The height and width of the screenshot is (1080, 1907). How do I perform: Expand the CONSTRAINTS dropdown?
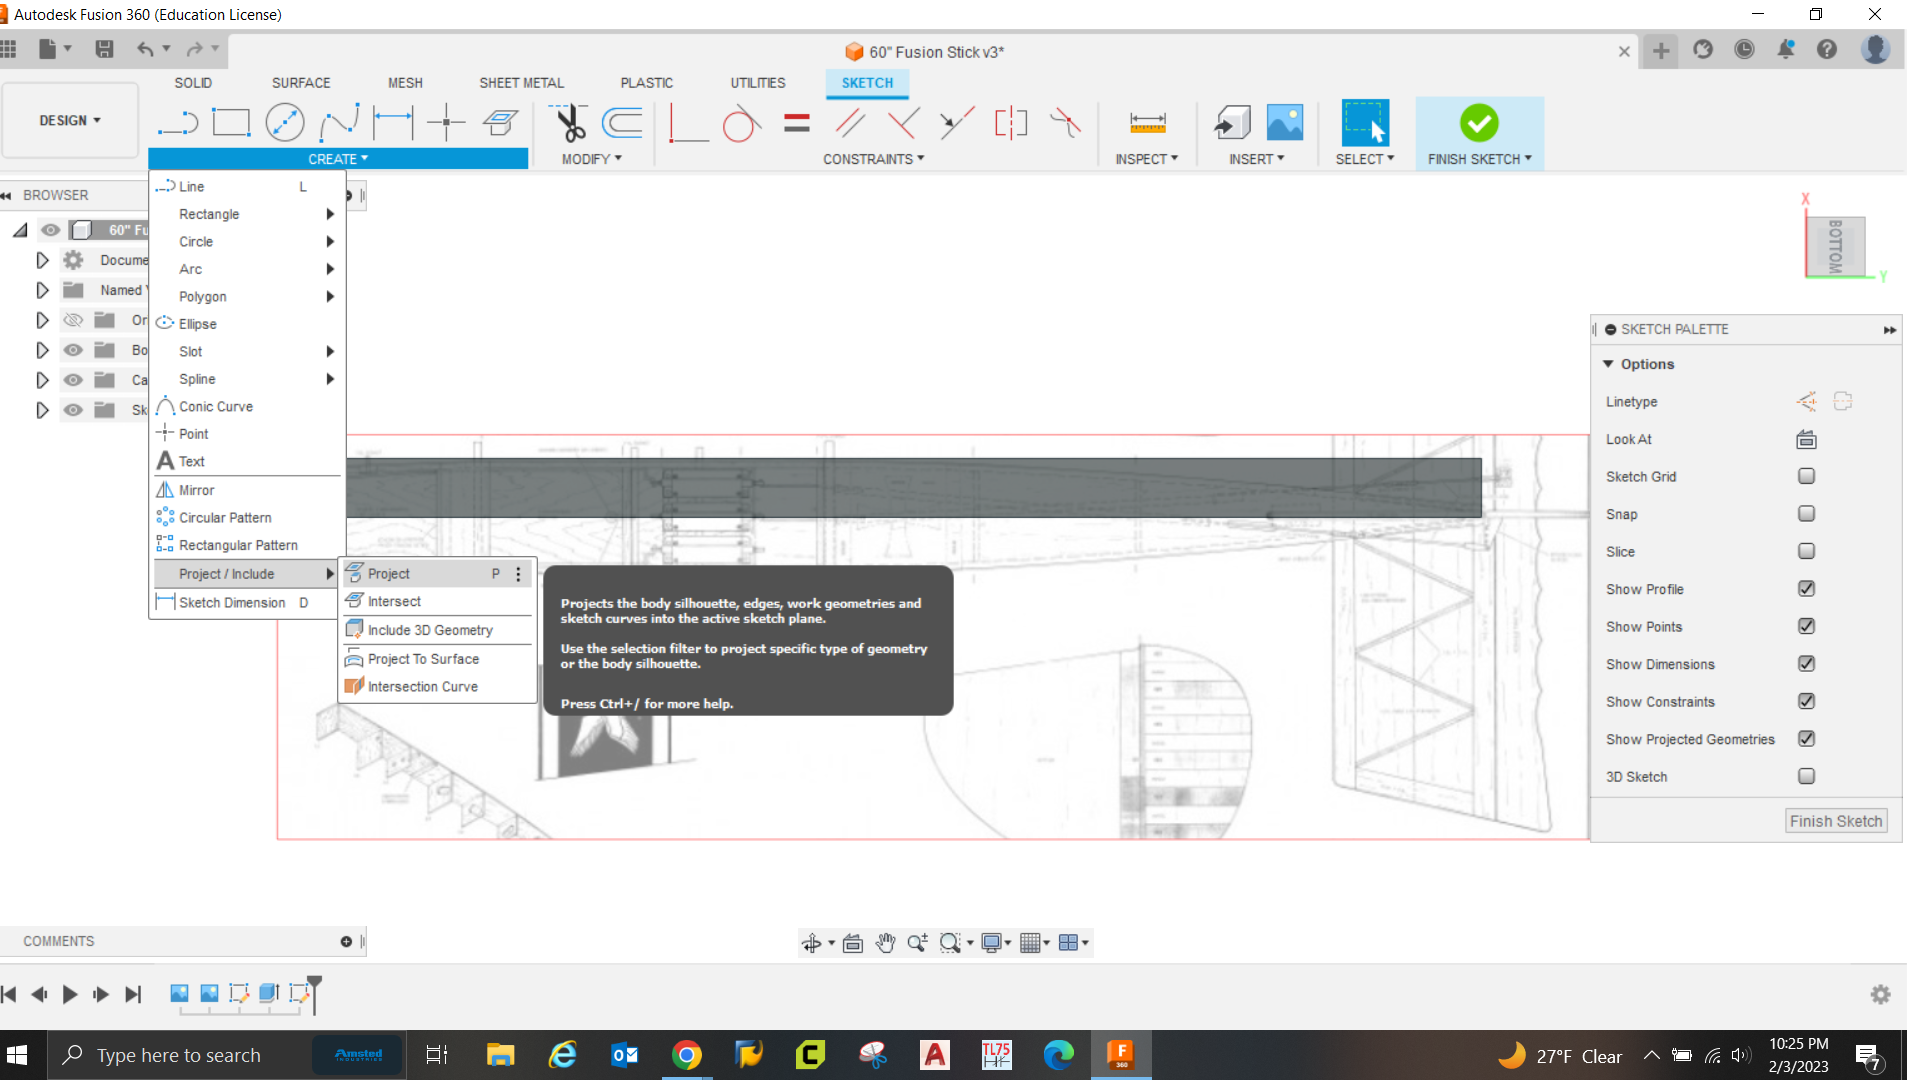coord(873,159)
